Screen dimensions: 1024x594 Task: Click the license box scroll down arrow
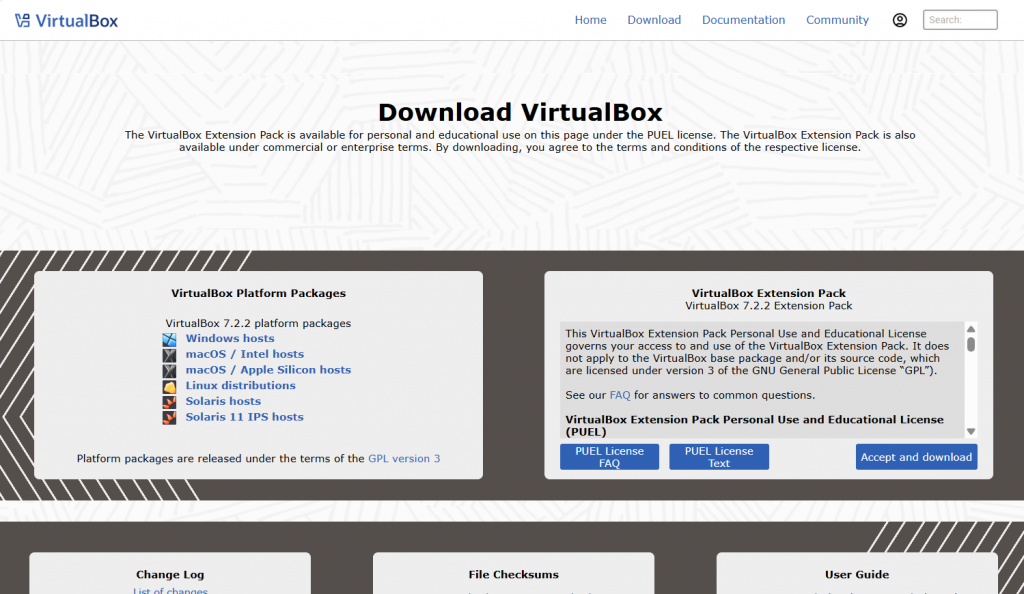[971, 431]
